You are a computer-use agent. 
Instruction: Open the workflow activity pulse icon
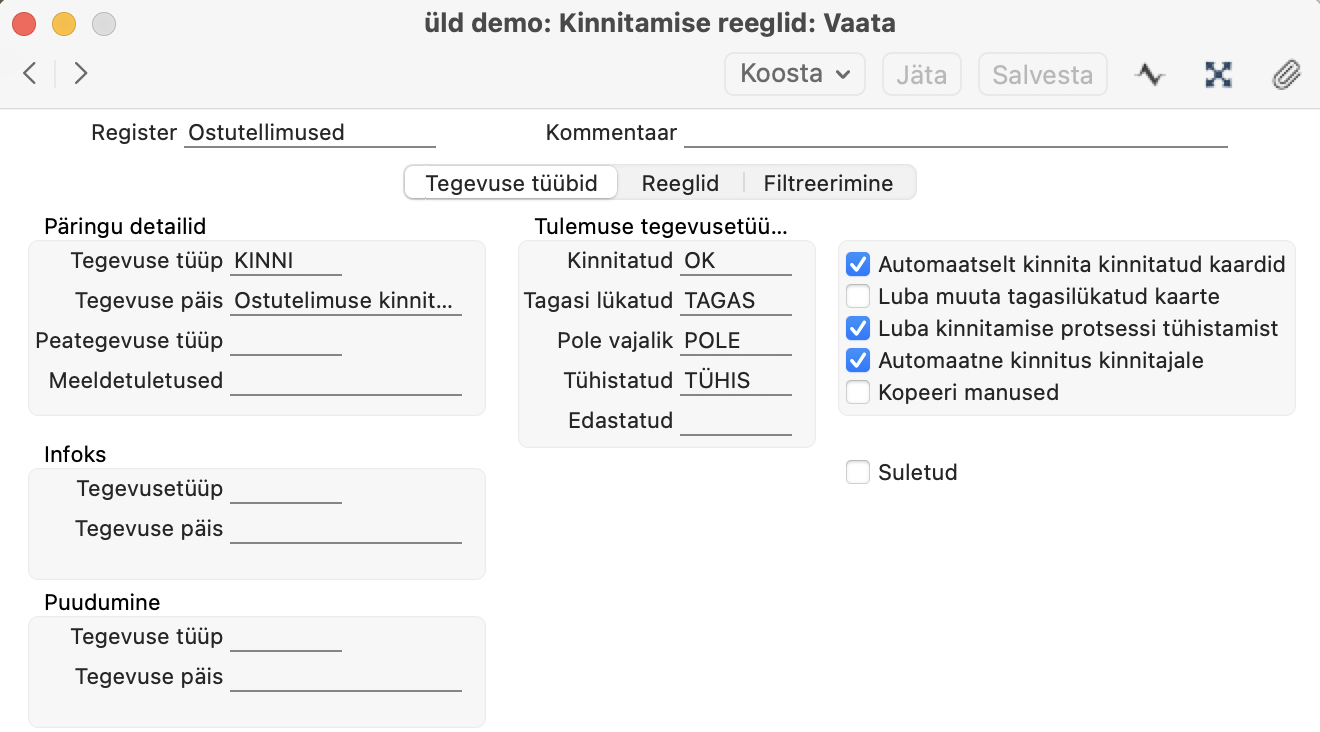click(1150, 74)
